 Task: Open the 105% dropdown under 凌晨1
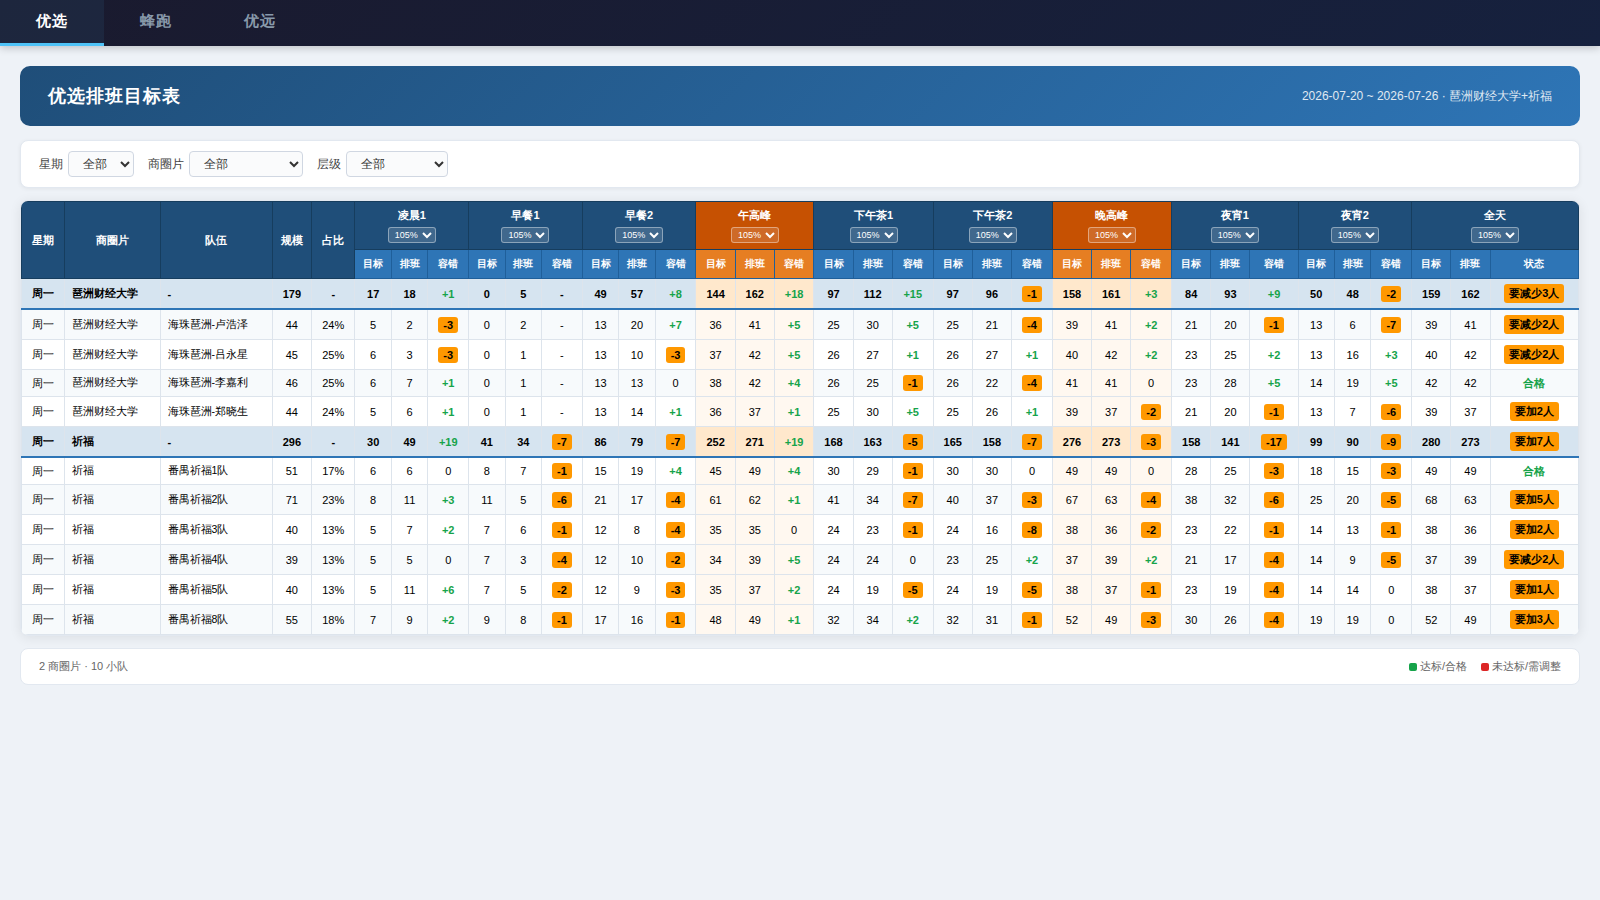[412, 235]
